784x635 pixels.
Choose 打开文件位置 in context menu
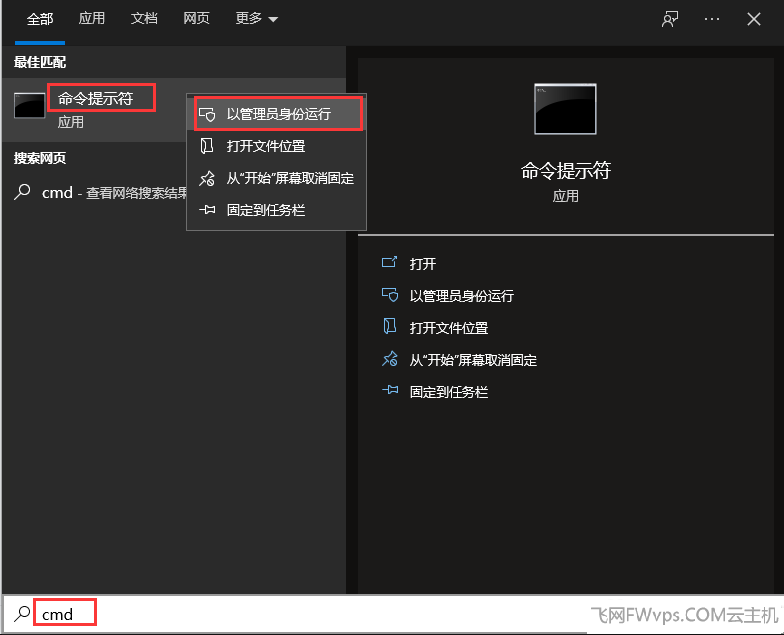point(276,146)
